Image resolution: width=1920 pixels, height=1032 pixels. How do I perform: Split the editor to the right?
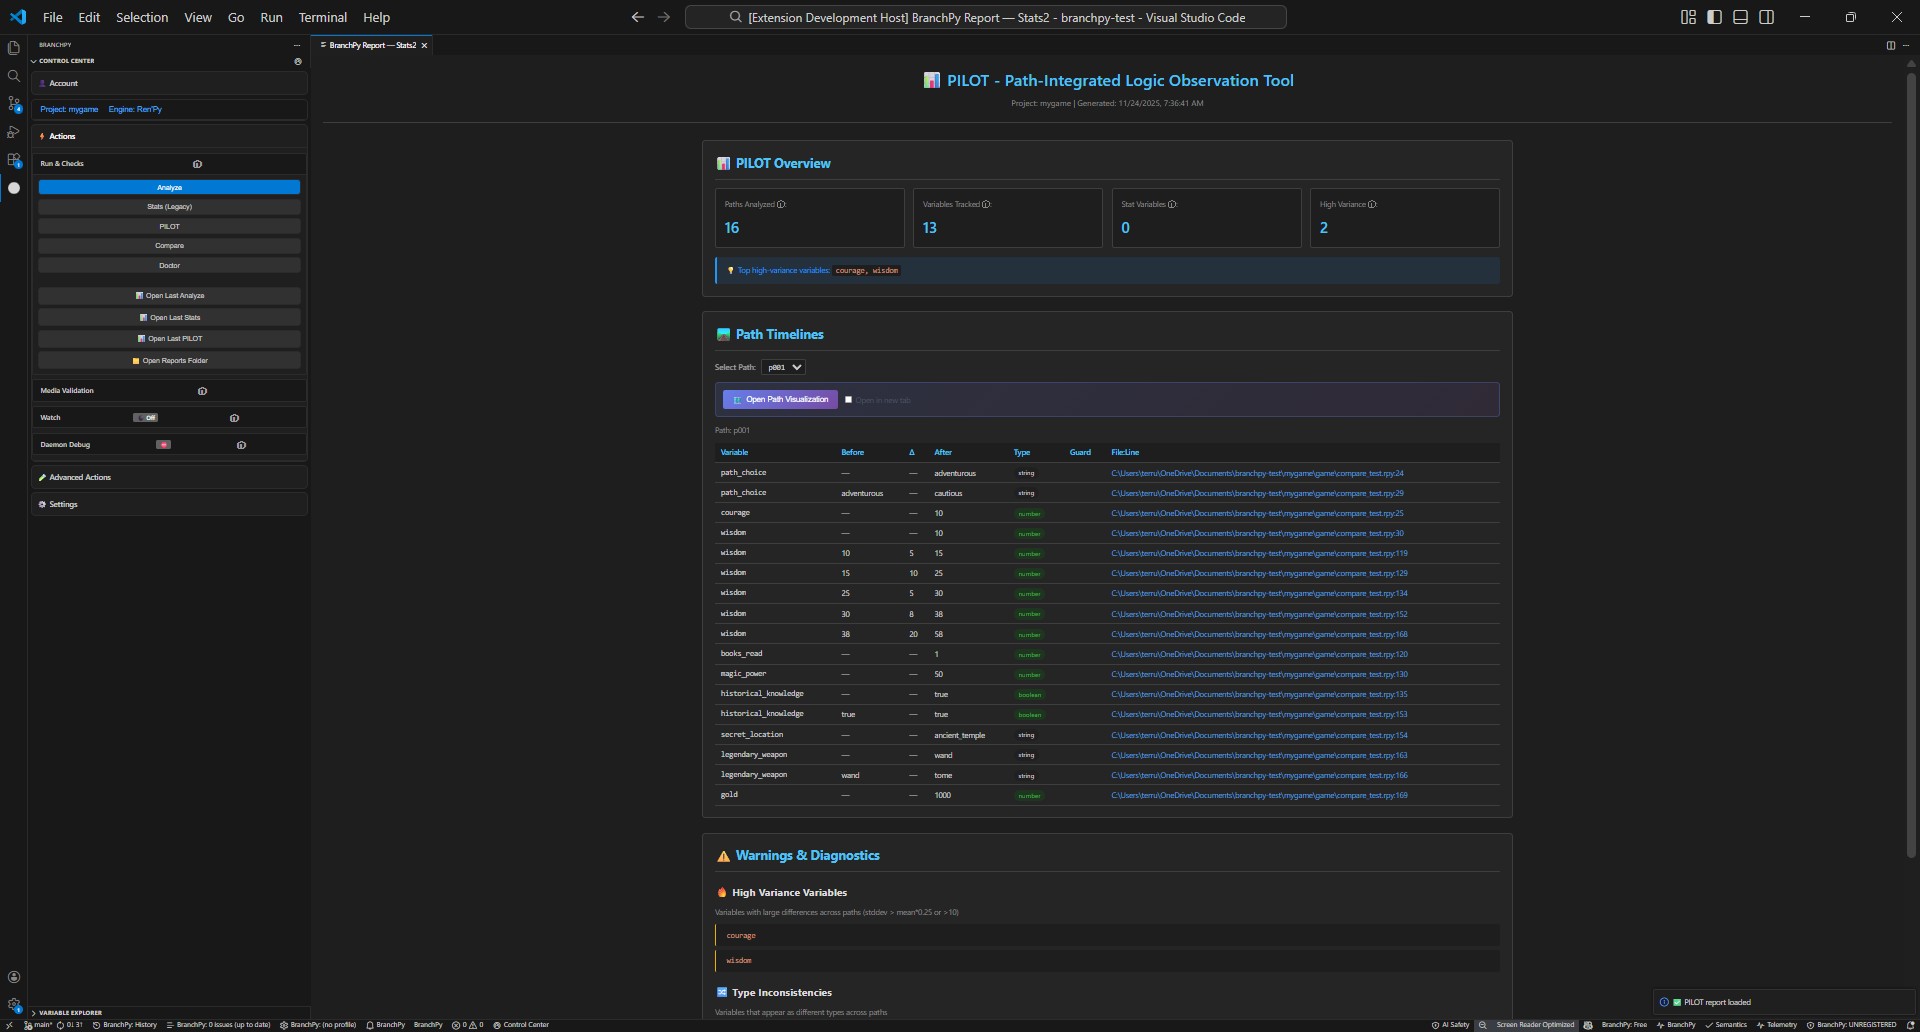[1890, 45]
